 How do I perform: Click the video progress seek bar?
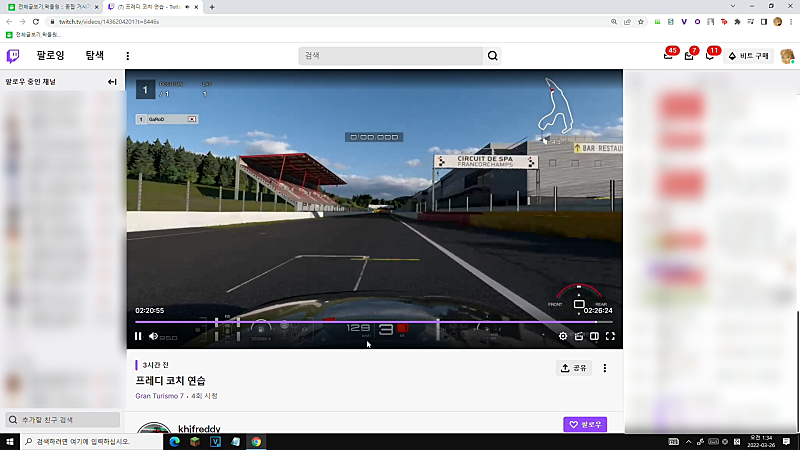373,322
